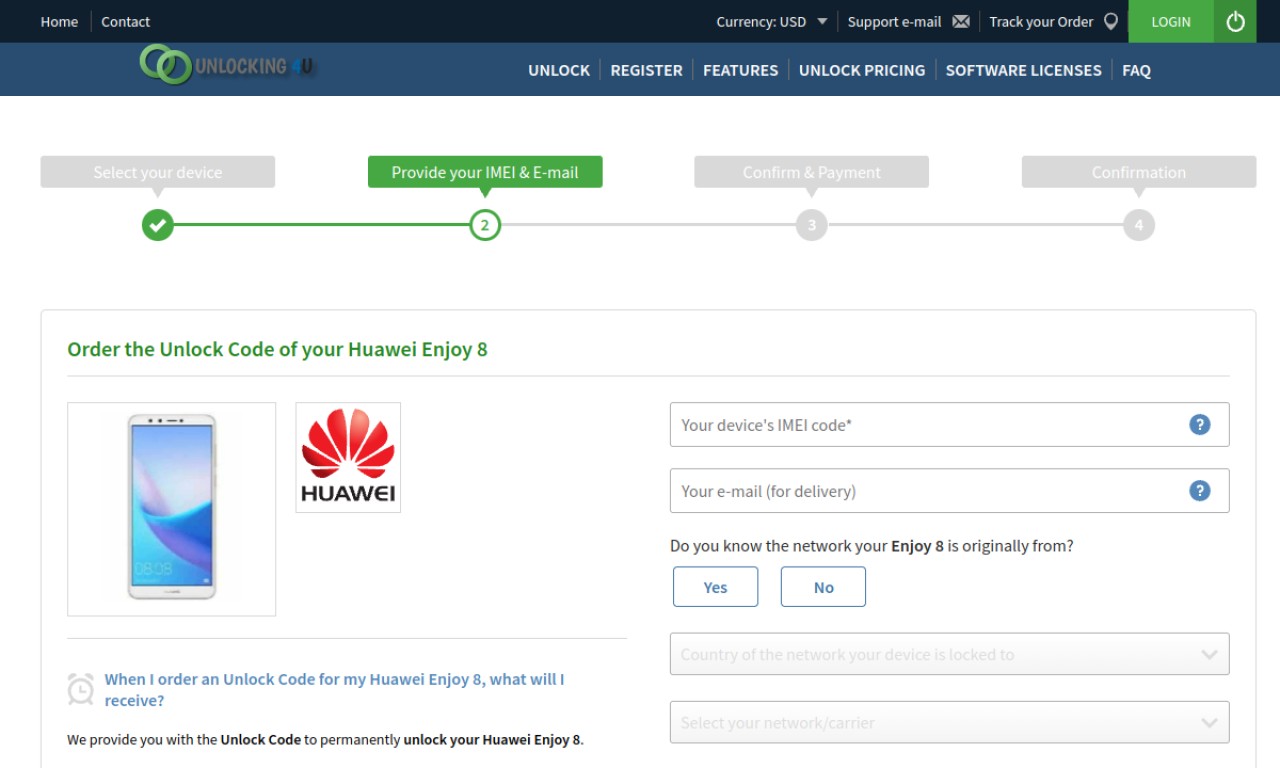Screen dimensions: 1280x768
Task: Open the Currency: USD dropdown
Action: (772, 21)
